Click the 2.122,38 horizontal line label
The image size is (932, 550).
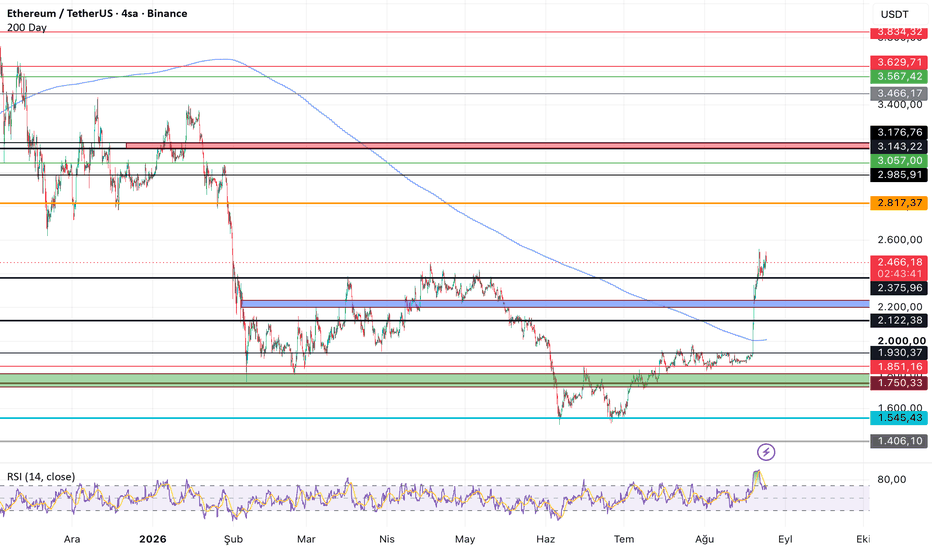[898, 320]
